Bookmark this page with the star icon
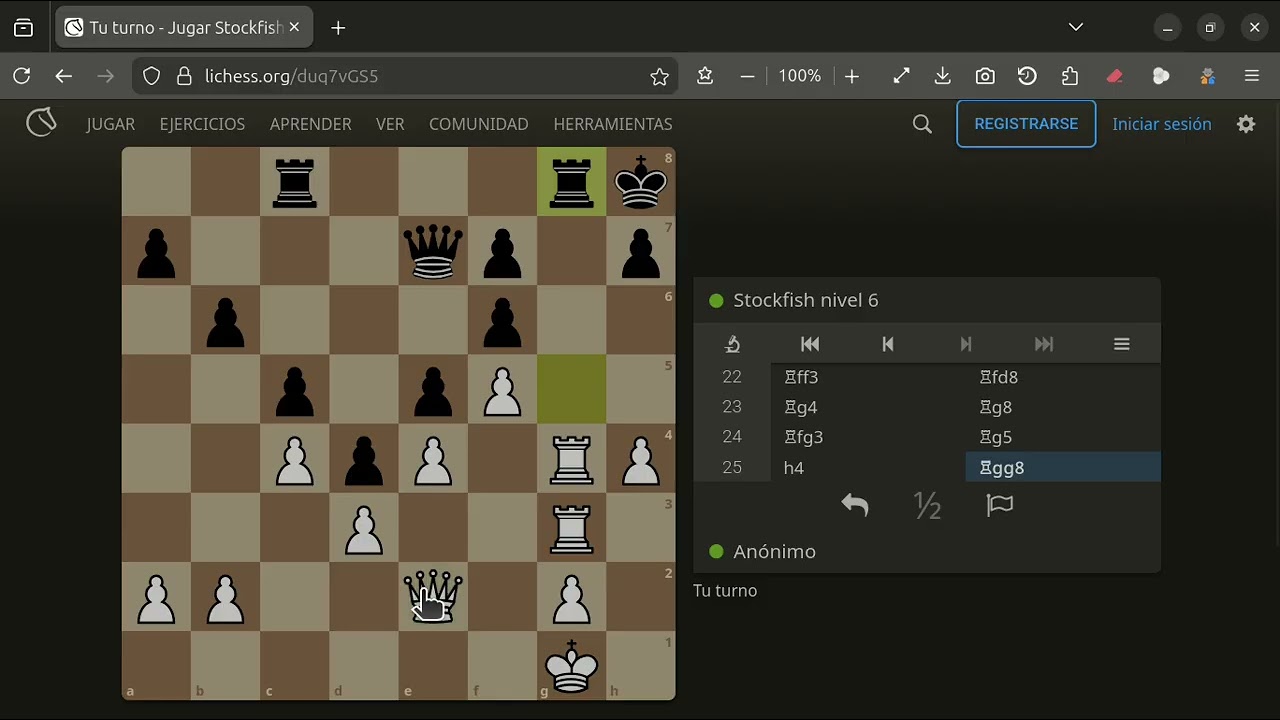Screen dimensions: 1280x720 (x=659, y=76)
